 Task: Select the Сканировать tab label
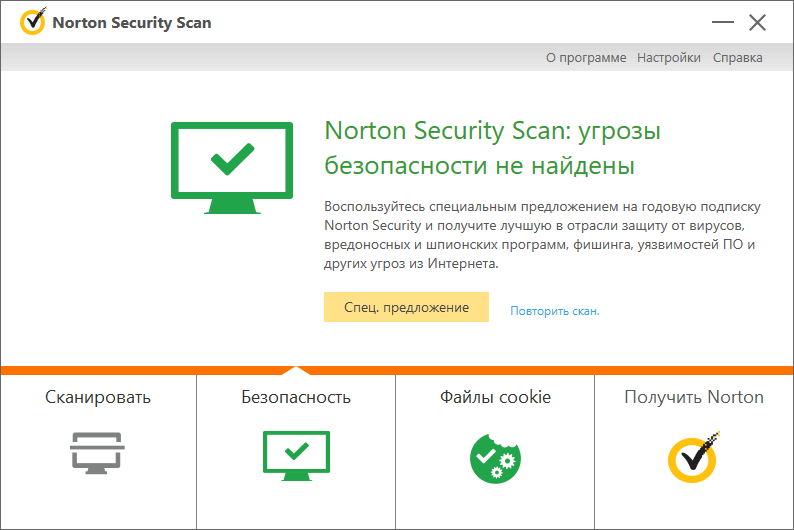pyautogui.click(x=97, y=397)
